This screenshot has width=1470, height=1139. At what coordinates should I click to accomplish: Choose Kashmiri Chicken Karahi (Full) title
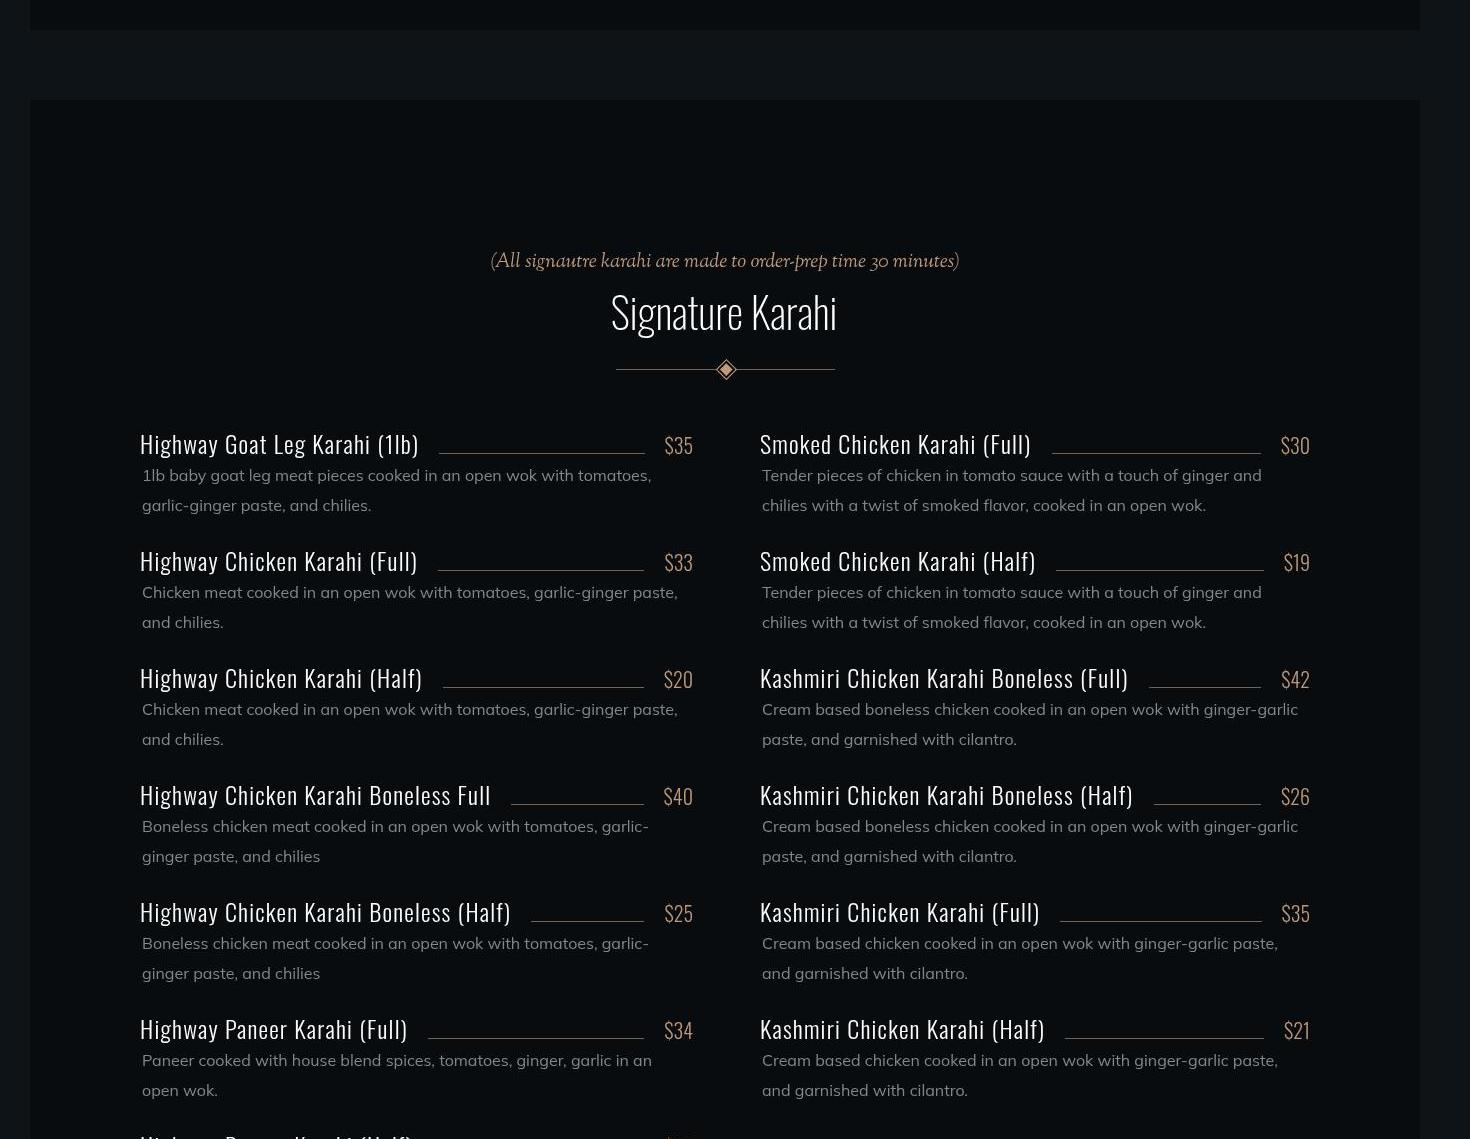click(x=899, y=912)
